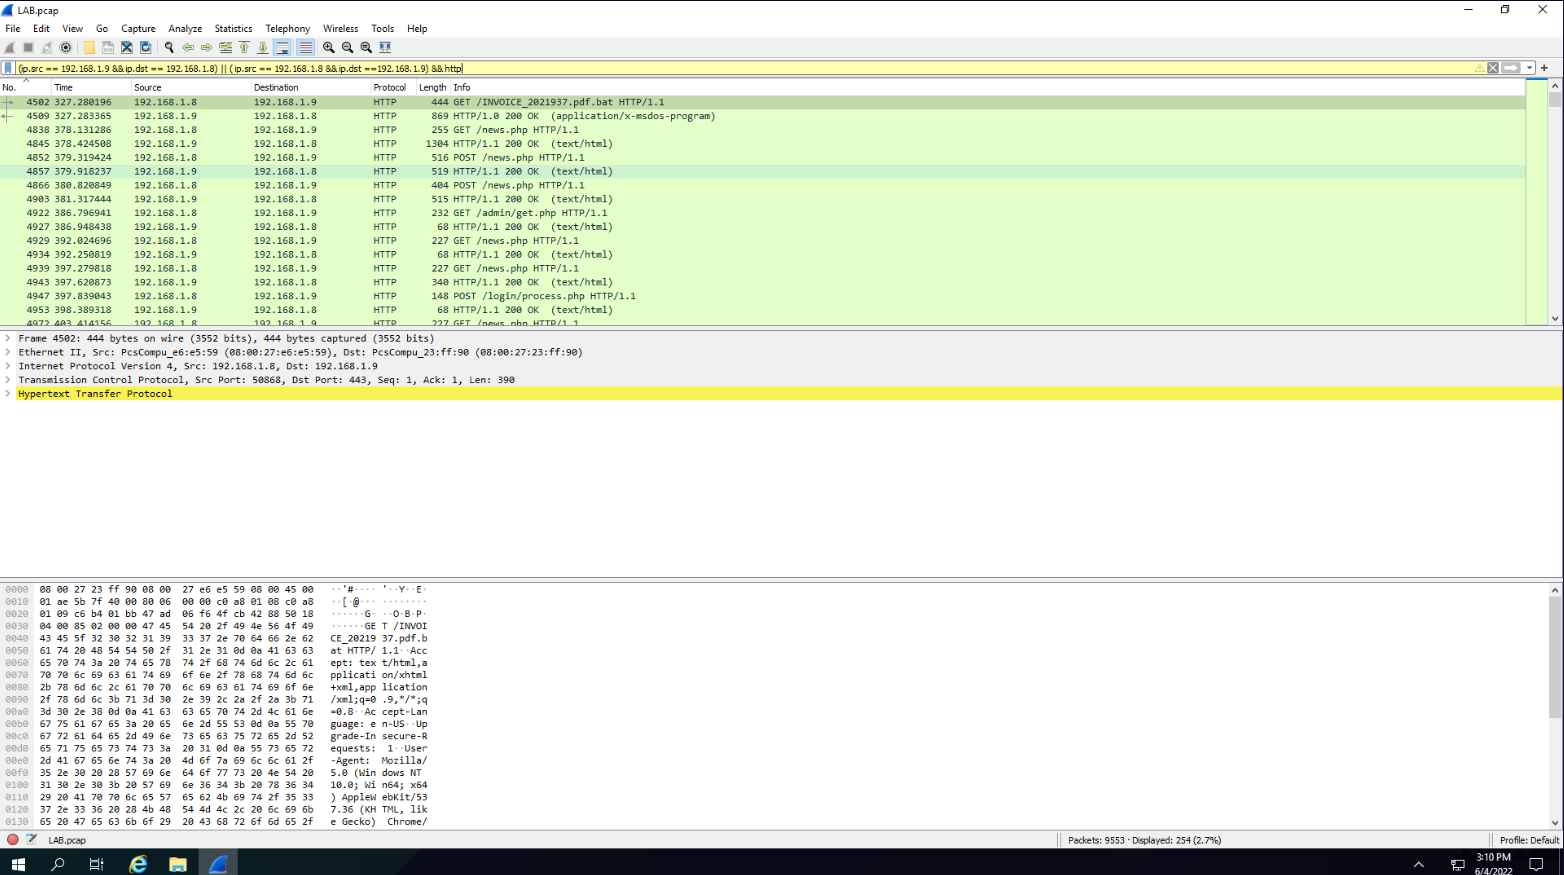Sort packets by the Protocol column header

point(389,88)
